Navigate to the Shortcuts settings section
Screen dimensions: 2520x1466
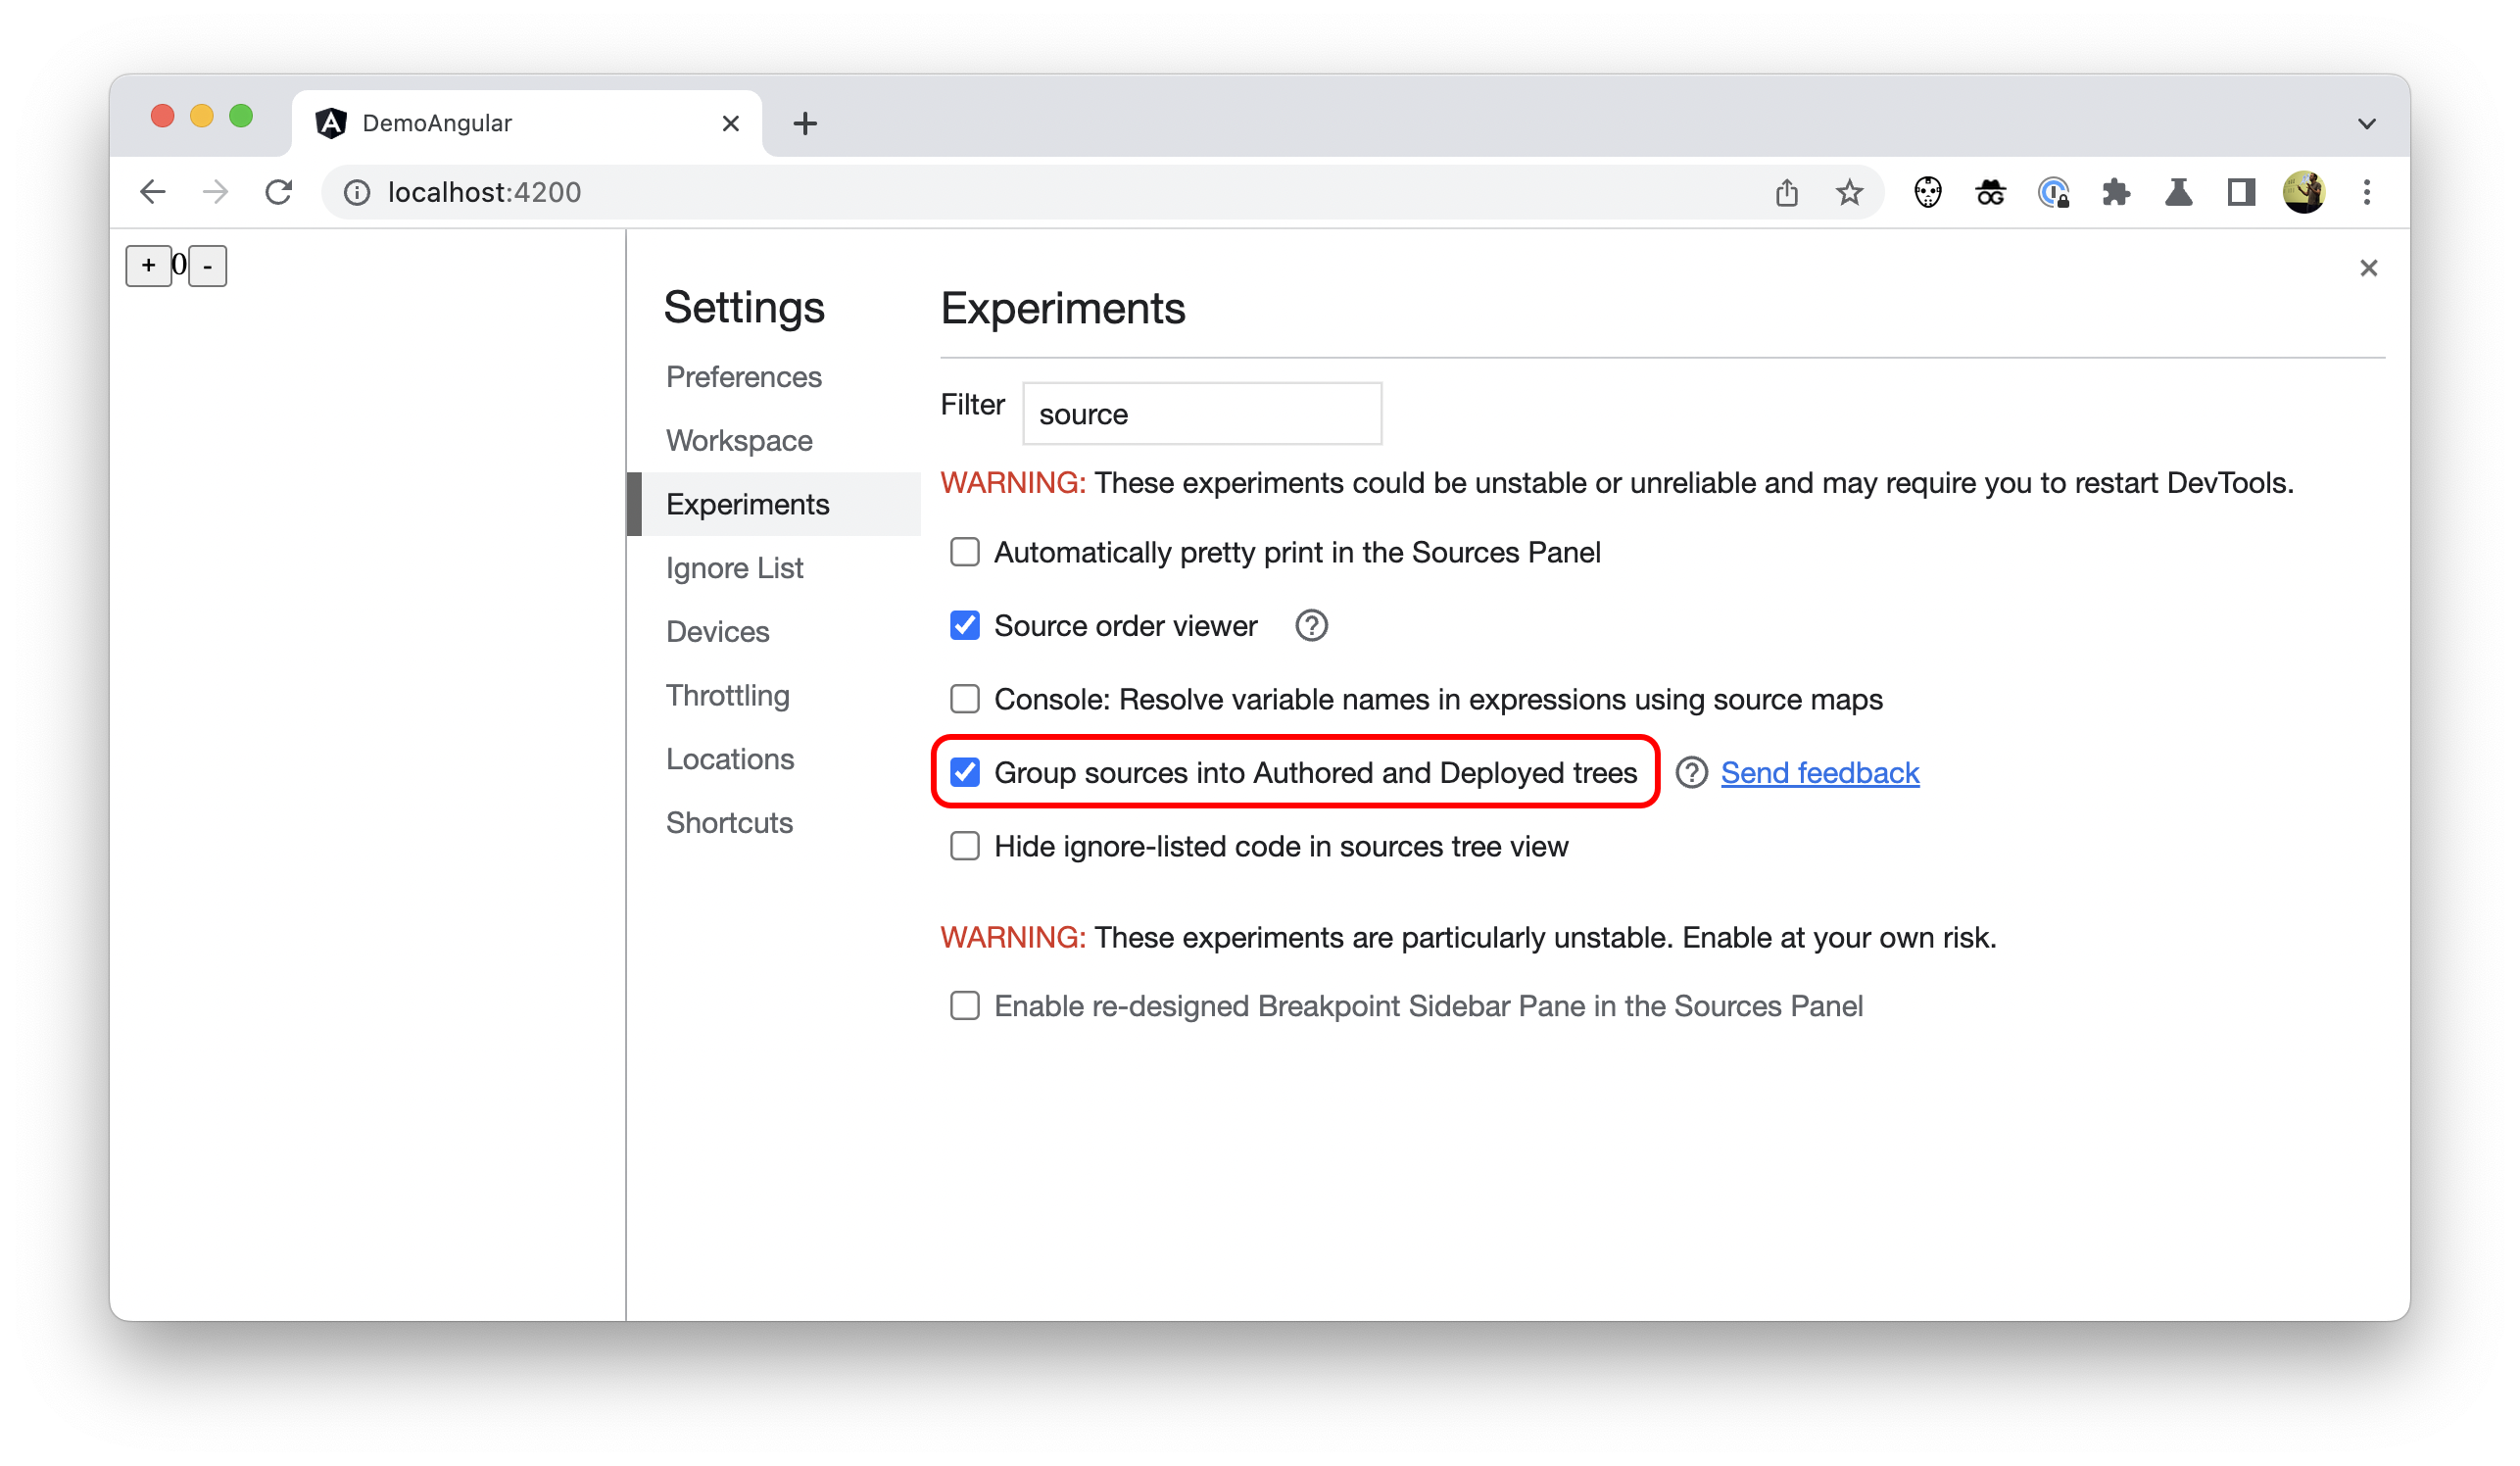click(x=729, y=820)
